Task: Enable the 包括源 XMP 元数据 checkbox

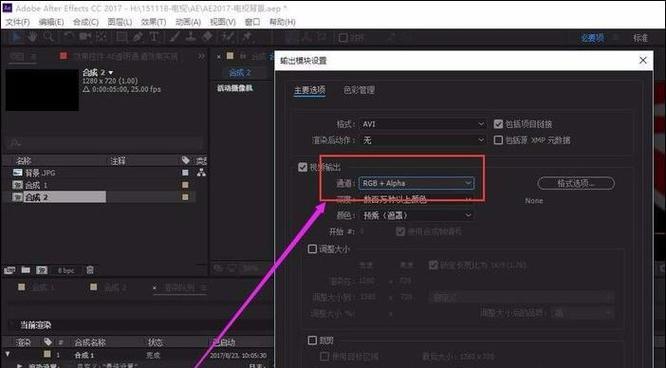Action: [x=498, y=140]
